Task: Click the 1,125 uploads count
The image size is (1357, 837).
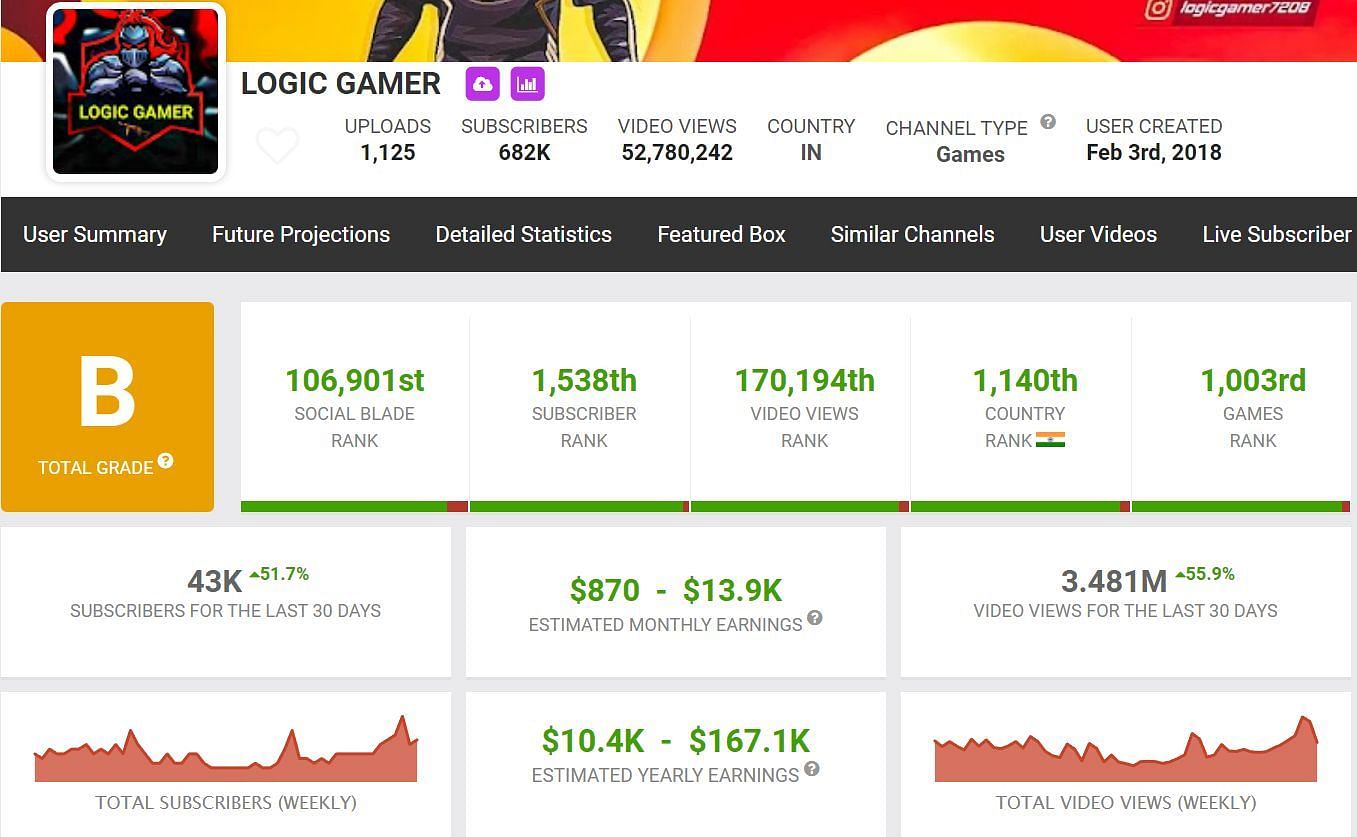Action: (388, 153)
